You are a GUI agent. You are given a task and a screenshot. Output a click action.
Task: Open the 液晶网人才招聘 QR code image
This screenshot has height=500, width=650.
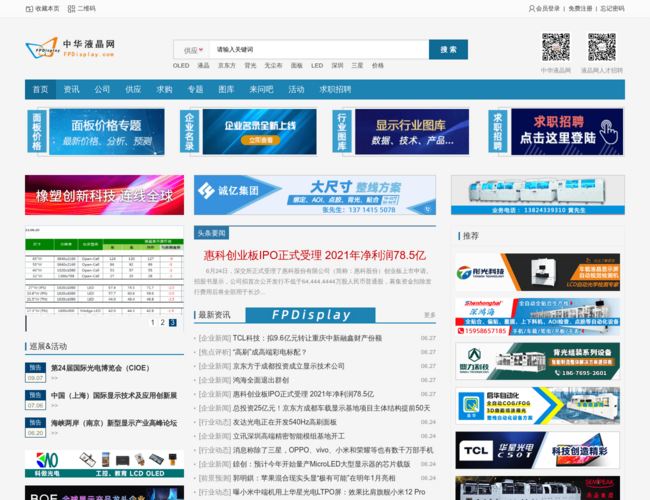tap(601, 47)
